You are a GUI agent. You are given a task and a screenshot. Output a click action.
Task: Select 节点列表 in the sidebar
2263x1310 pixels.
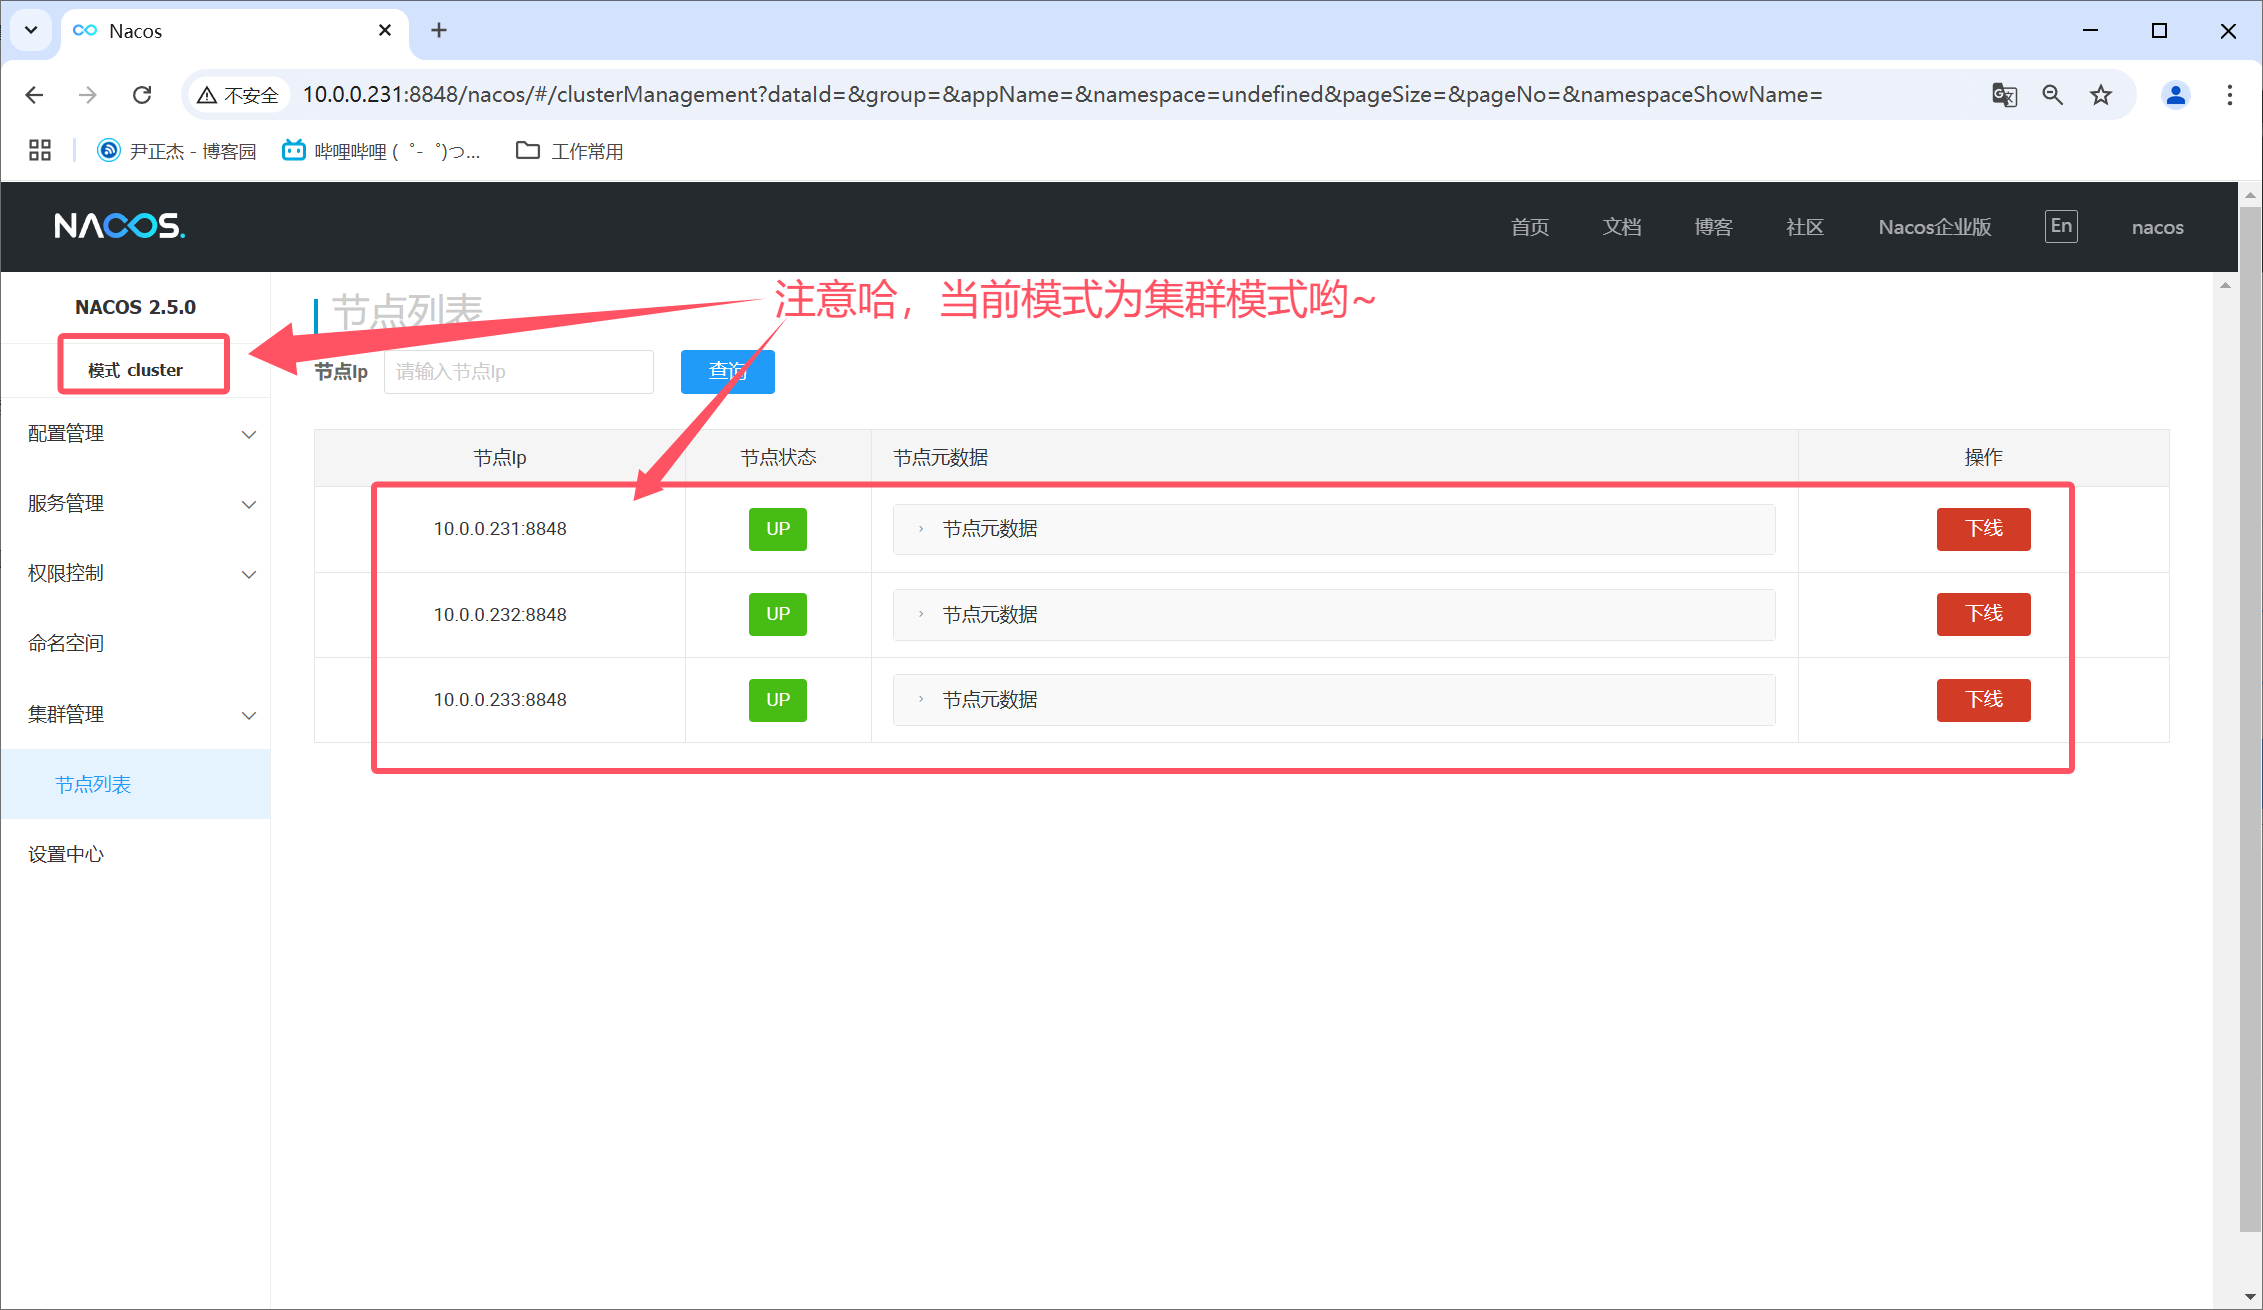click(x=93, y=785)
